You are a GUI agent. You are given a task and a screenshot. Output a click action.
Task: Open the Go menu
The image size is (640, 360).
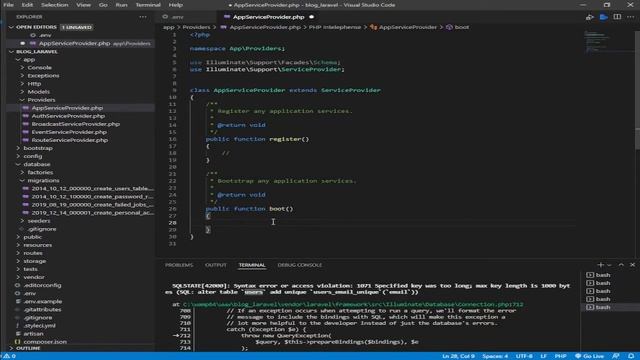pyautogui.click(x=103, y=5)
